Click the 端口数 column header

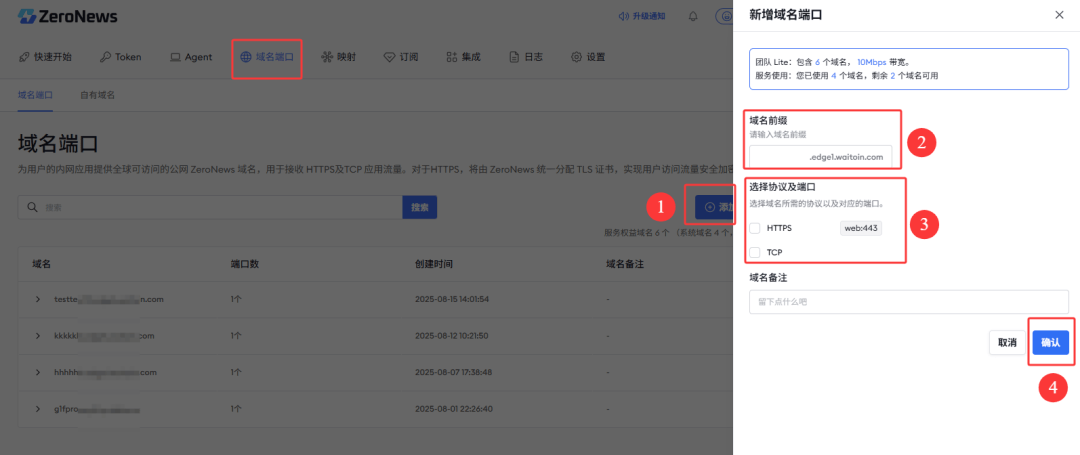click(x=245, y=264)
